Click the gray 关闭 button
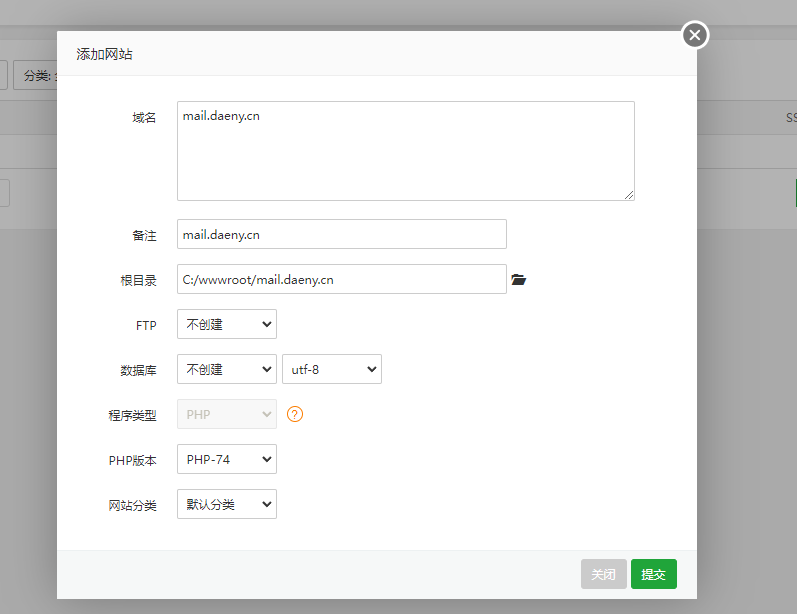This screenshot has width=797, height=614. (x=603, y=574)
